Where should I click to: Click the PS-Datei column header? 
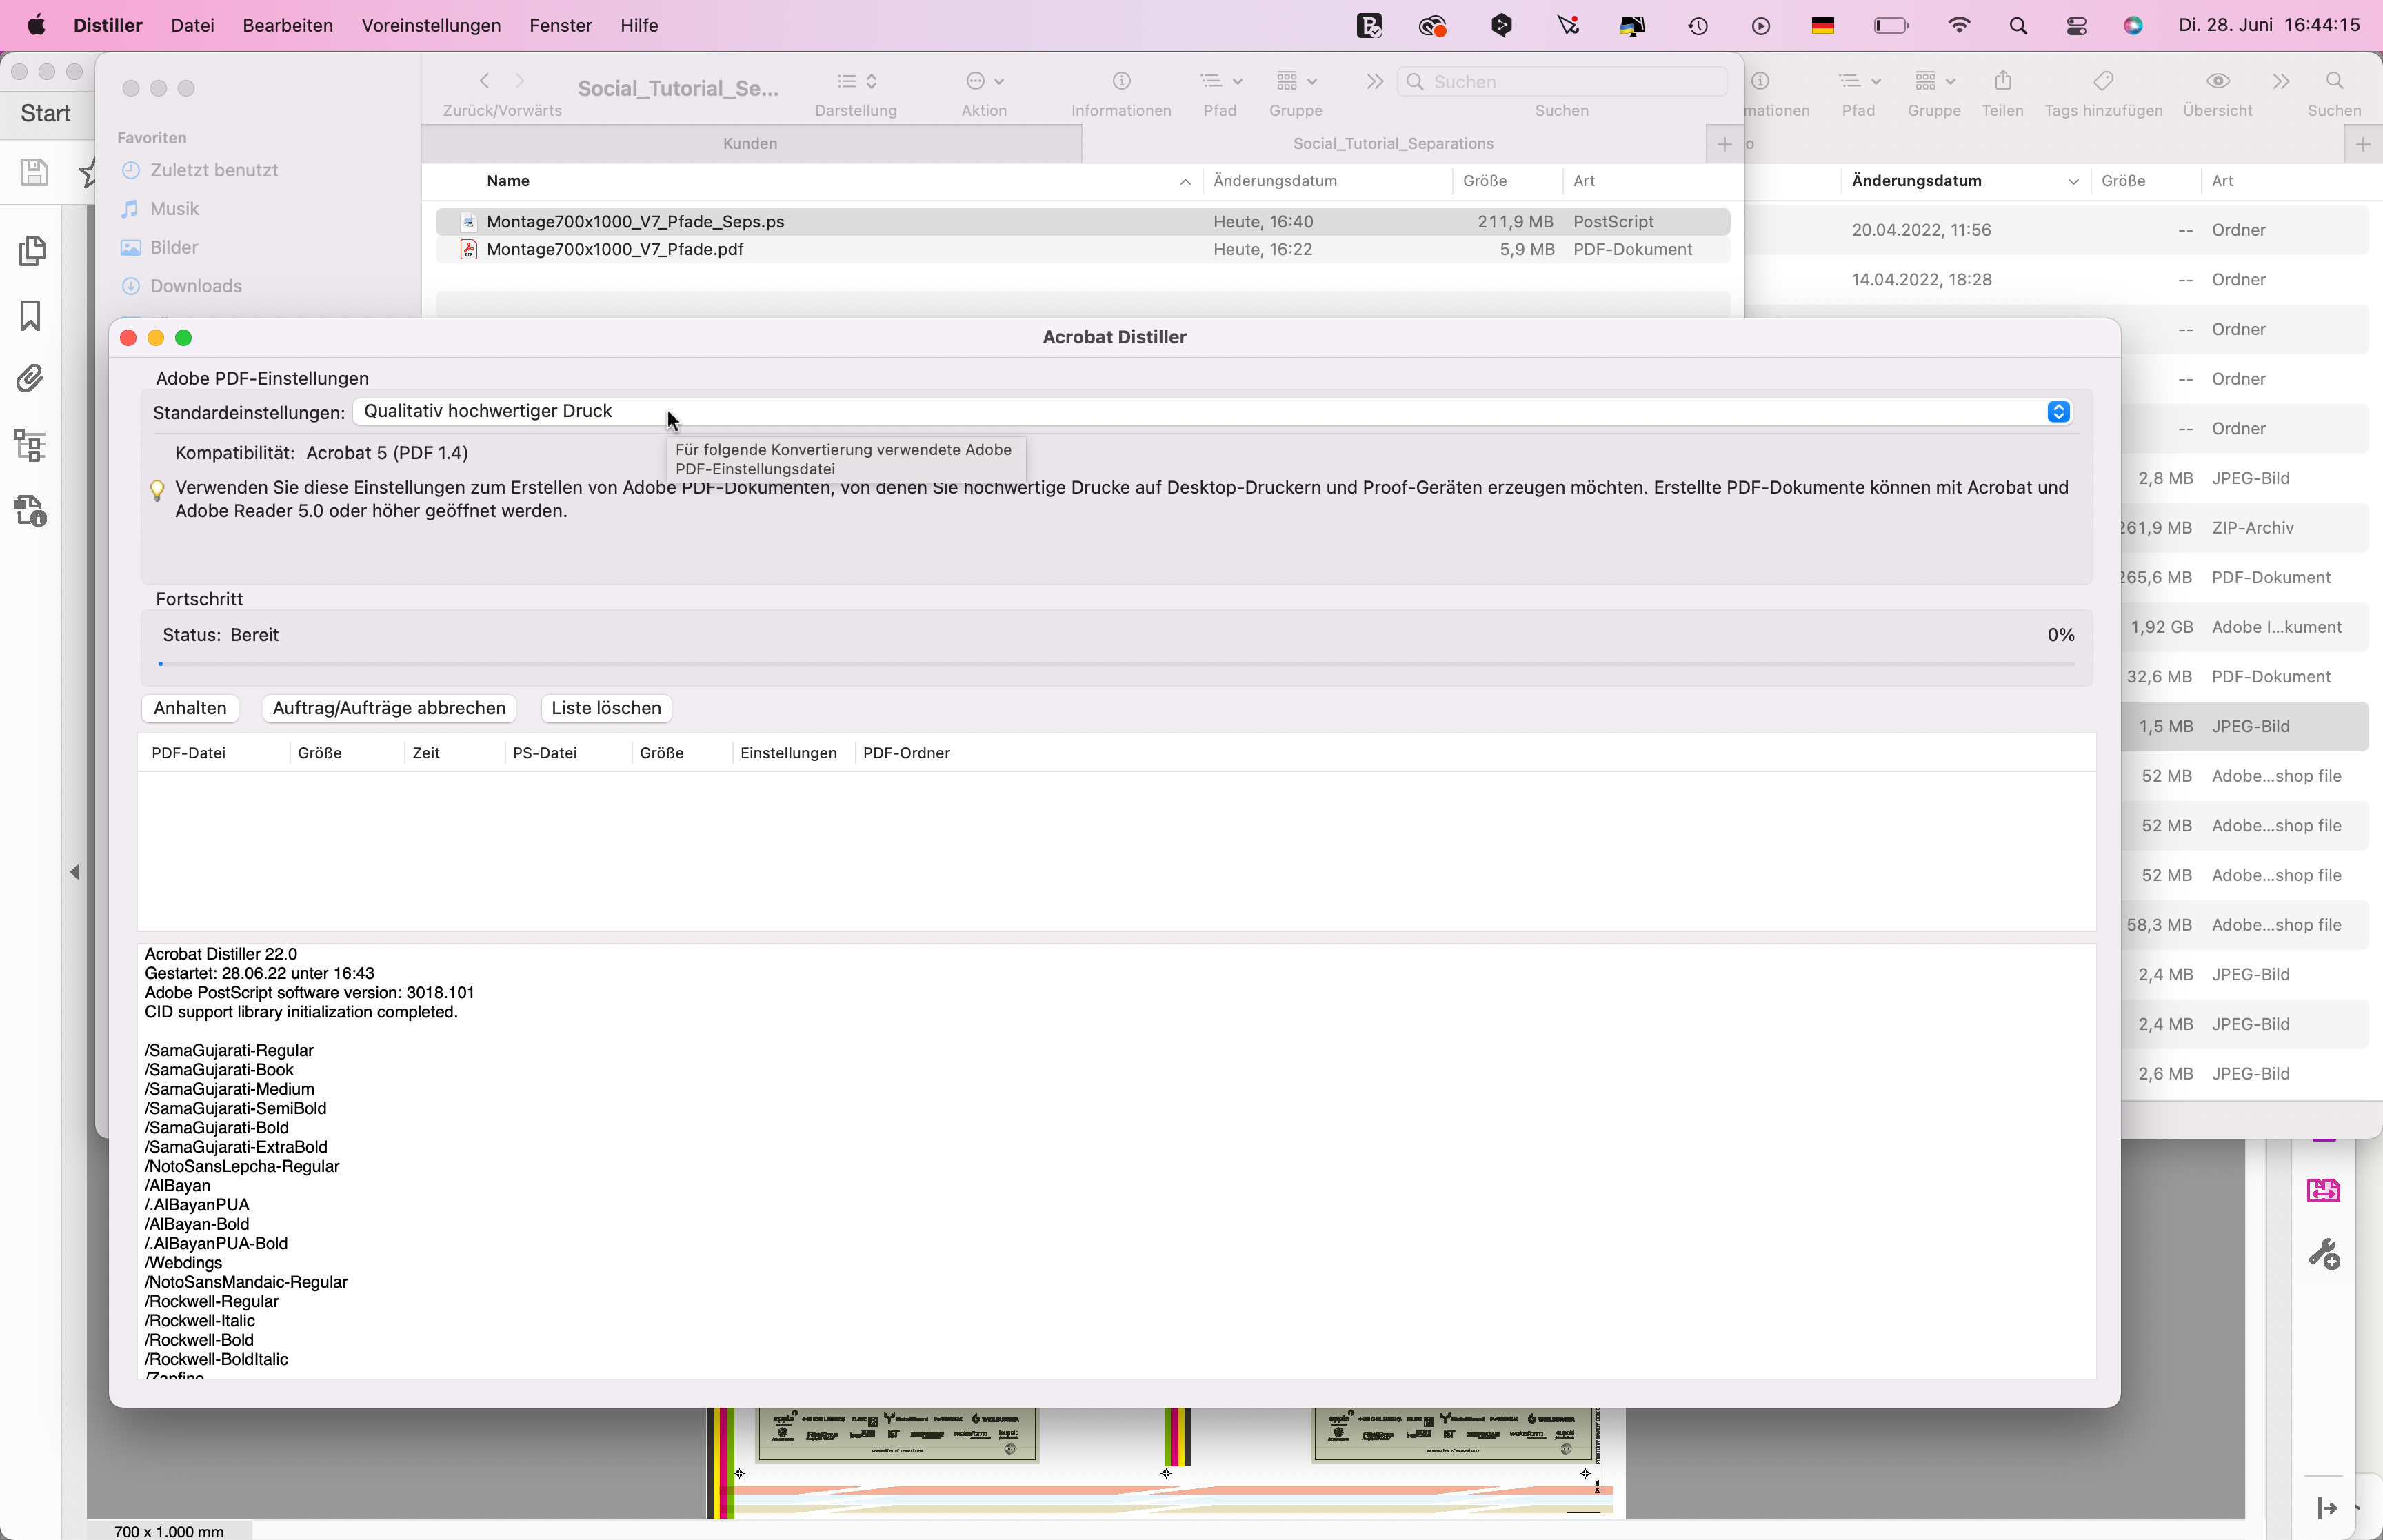[x=544, y=753]
